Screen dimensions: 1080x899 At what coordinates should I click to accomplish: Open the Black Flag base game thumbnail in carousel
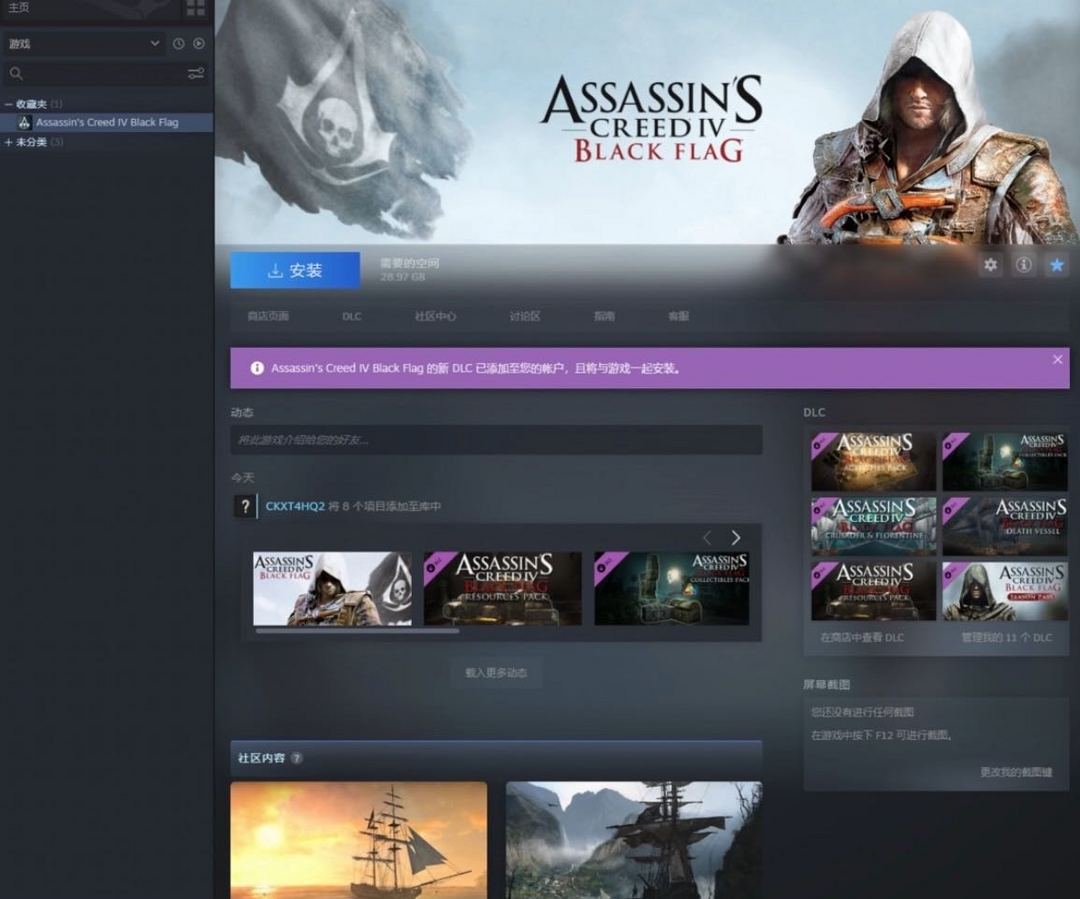(x=332, y=588)
